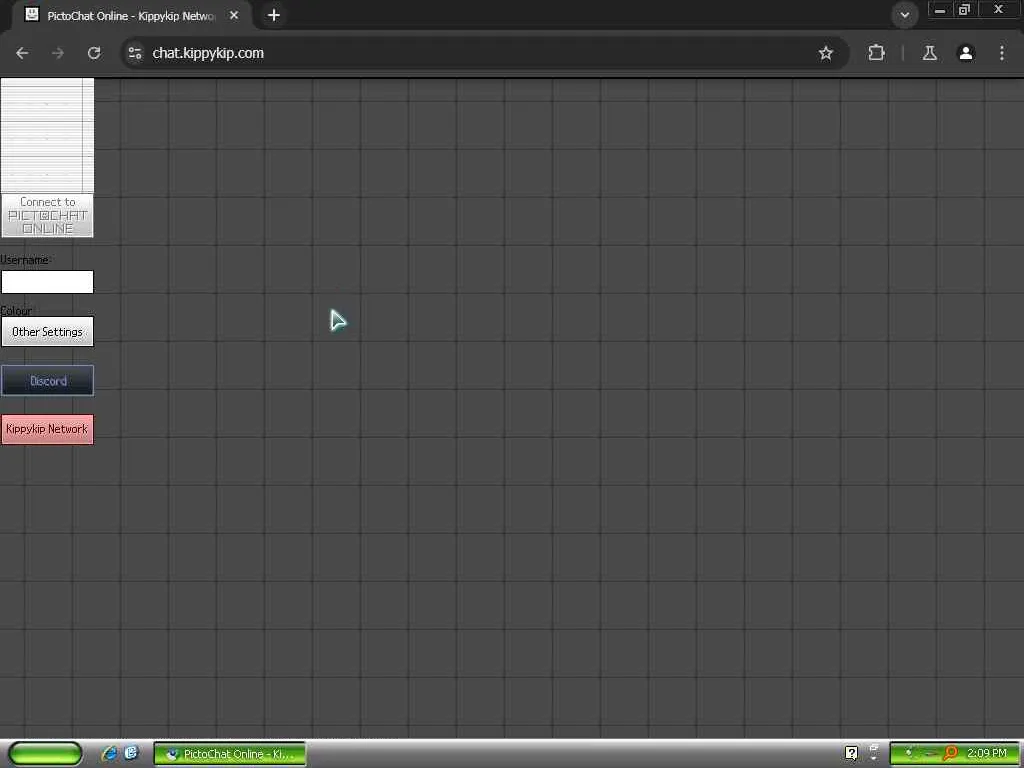Focus the Username input field
Screen dimensions: 1024x768
point(47,282)
